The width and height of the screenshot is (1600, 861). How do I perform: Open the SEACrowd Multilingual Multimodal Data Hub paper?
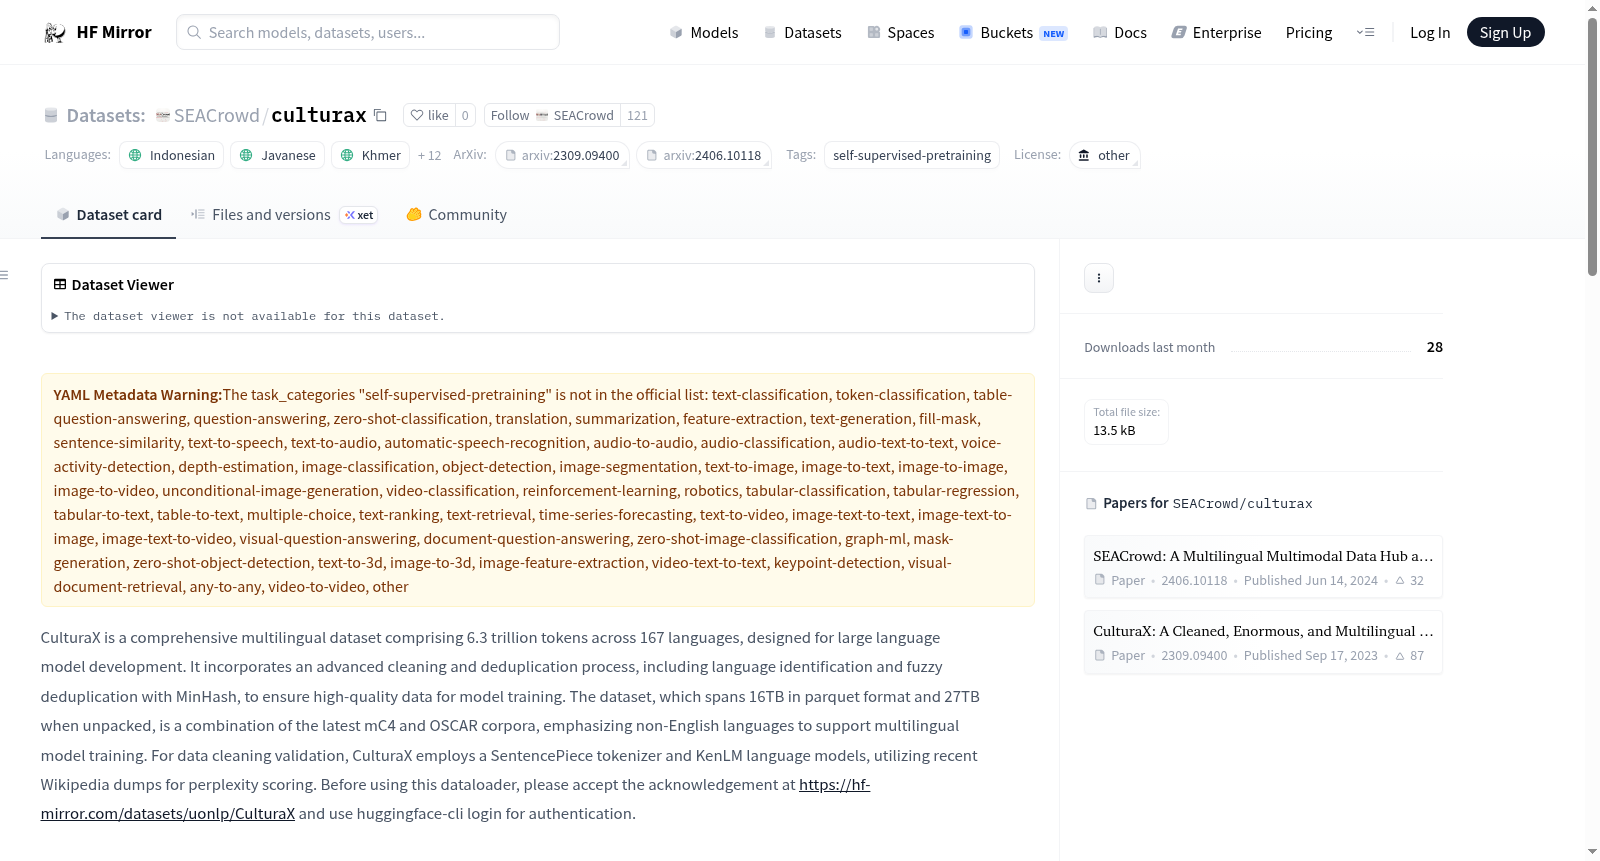1263,567
